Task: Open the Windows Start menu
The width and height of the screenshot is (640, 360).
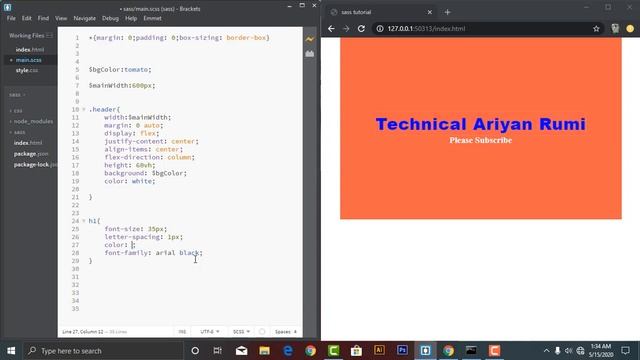Action: tap(11, 351)
